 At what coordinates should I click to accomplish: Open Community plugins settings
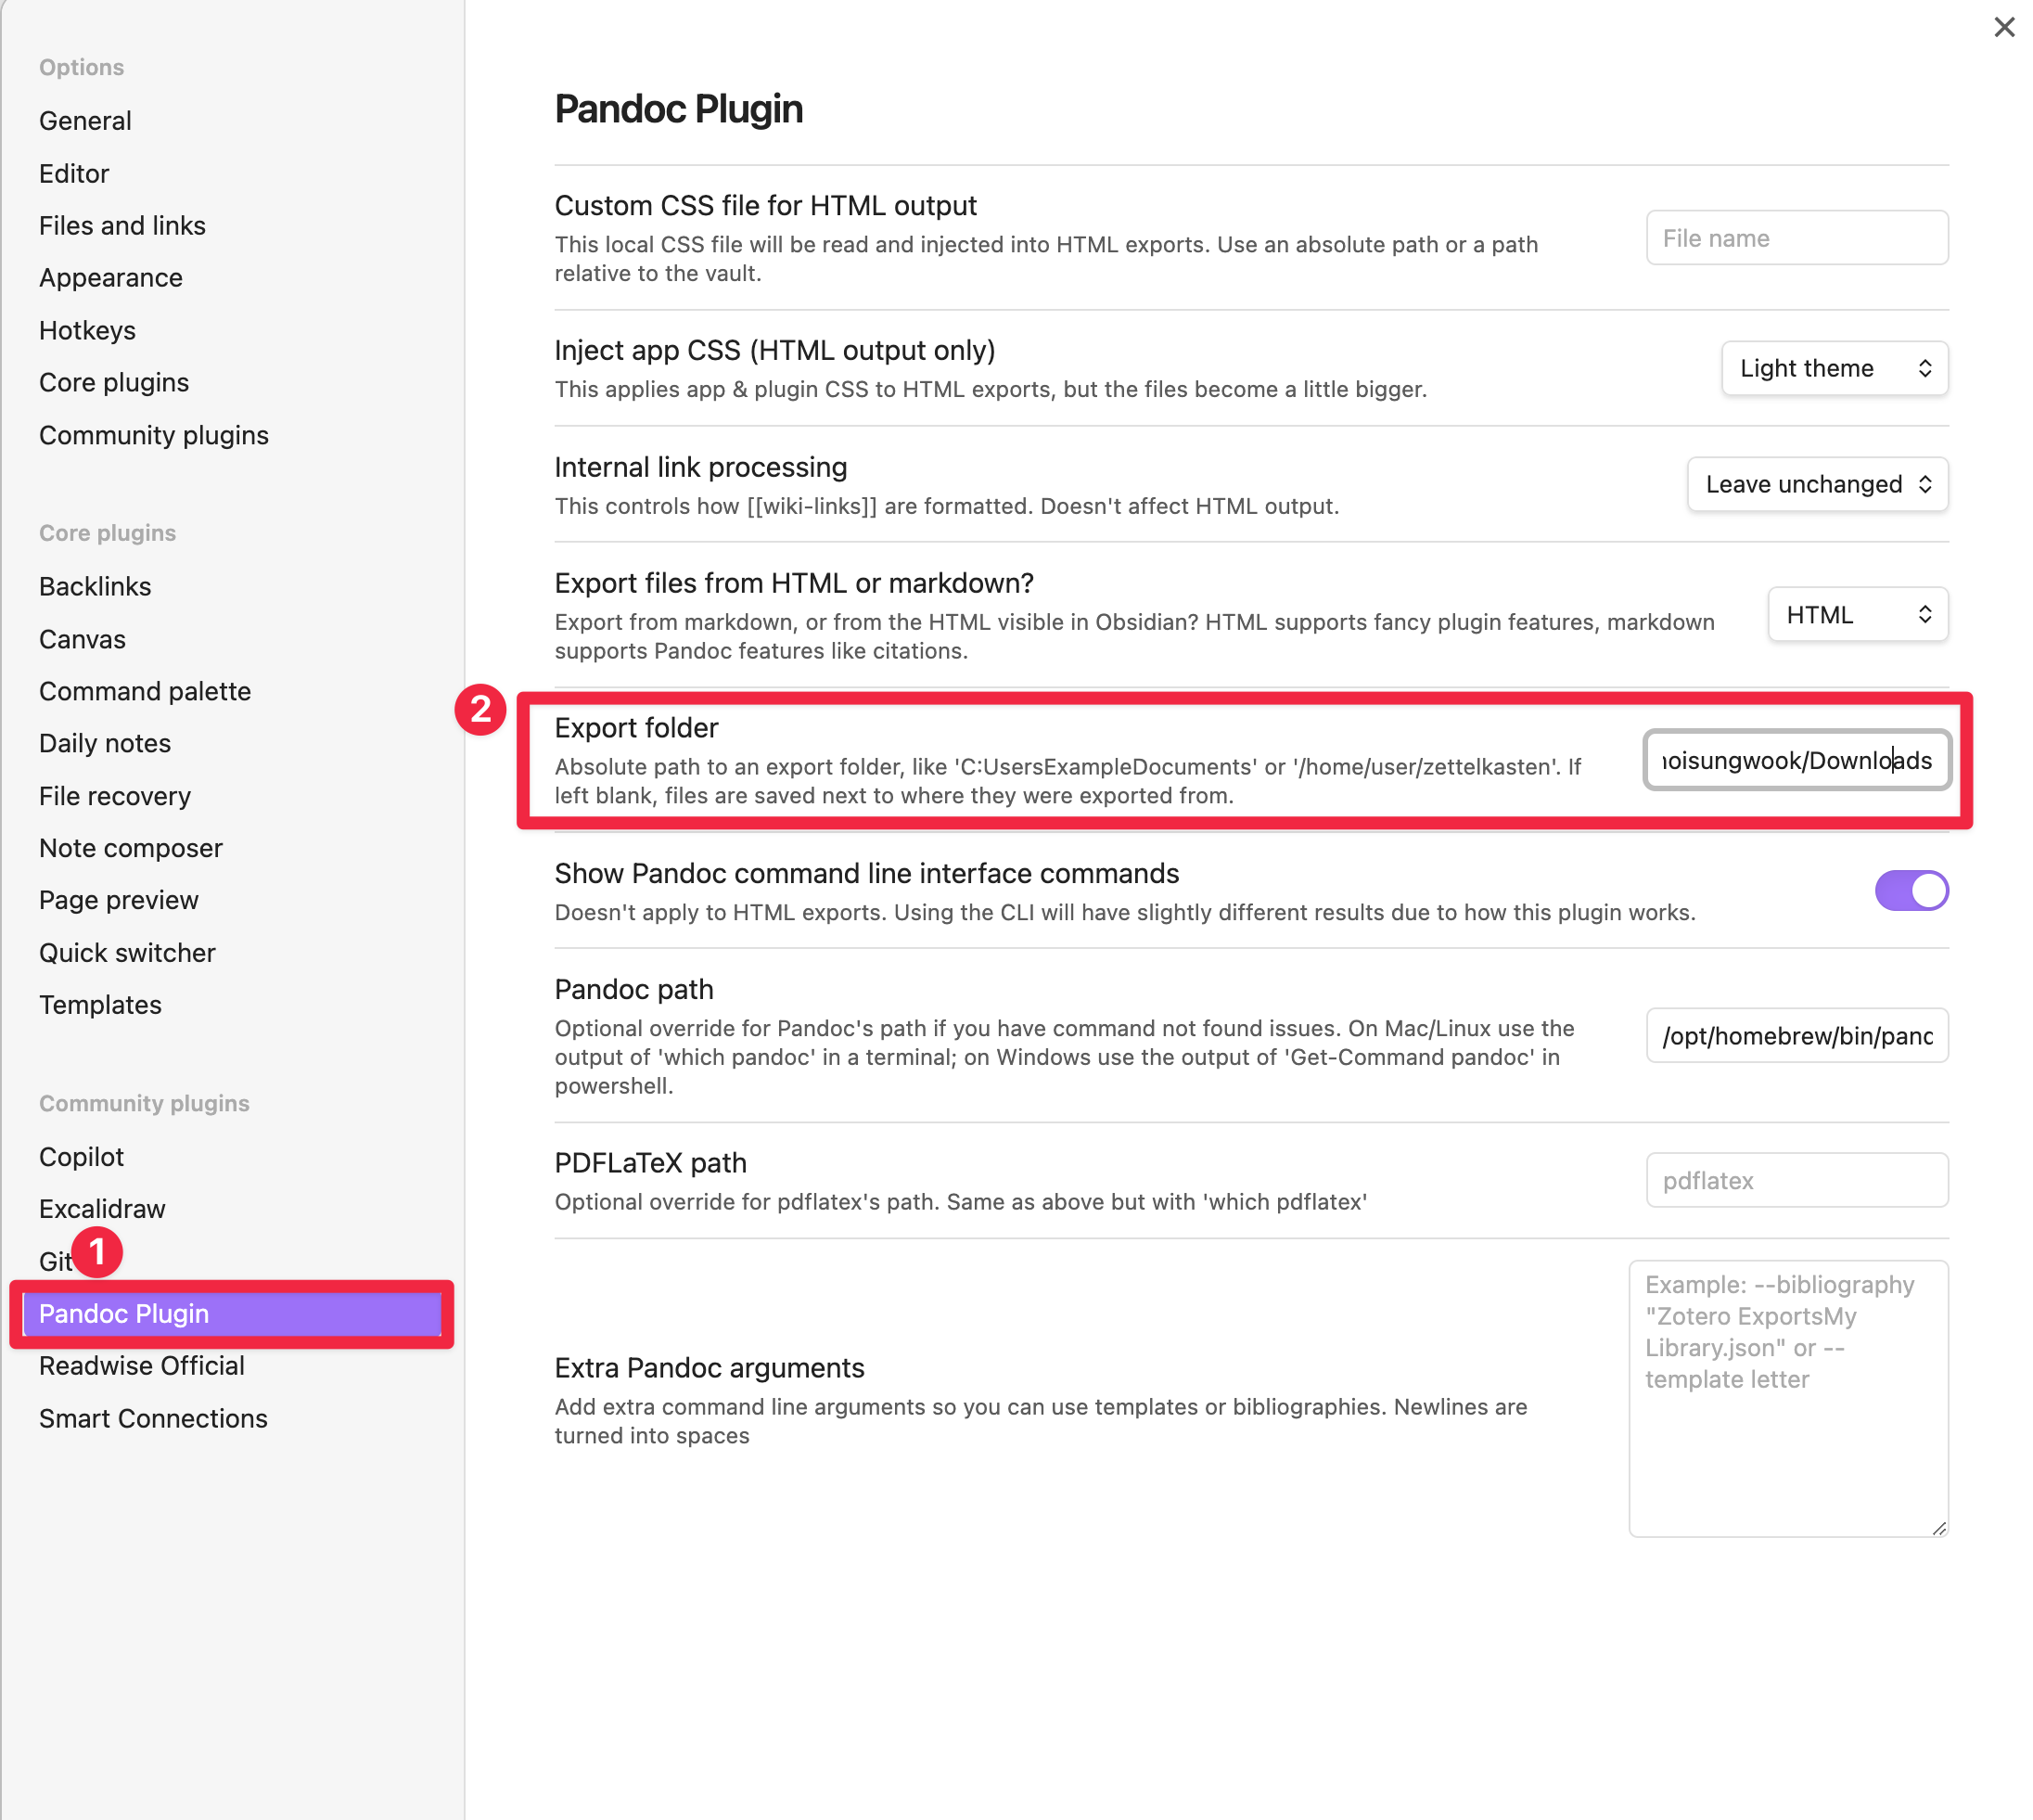(x=154, y=435)
